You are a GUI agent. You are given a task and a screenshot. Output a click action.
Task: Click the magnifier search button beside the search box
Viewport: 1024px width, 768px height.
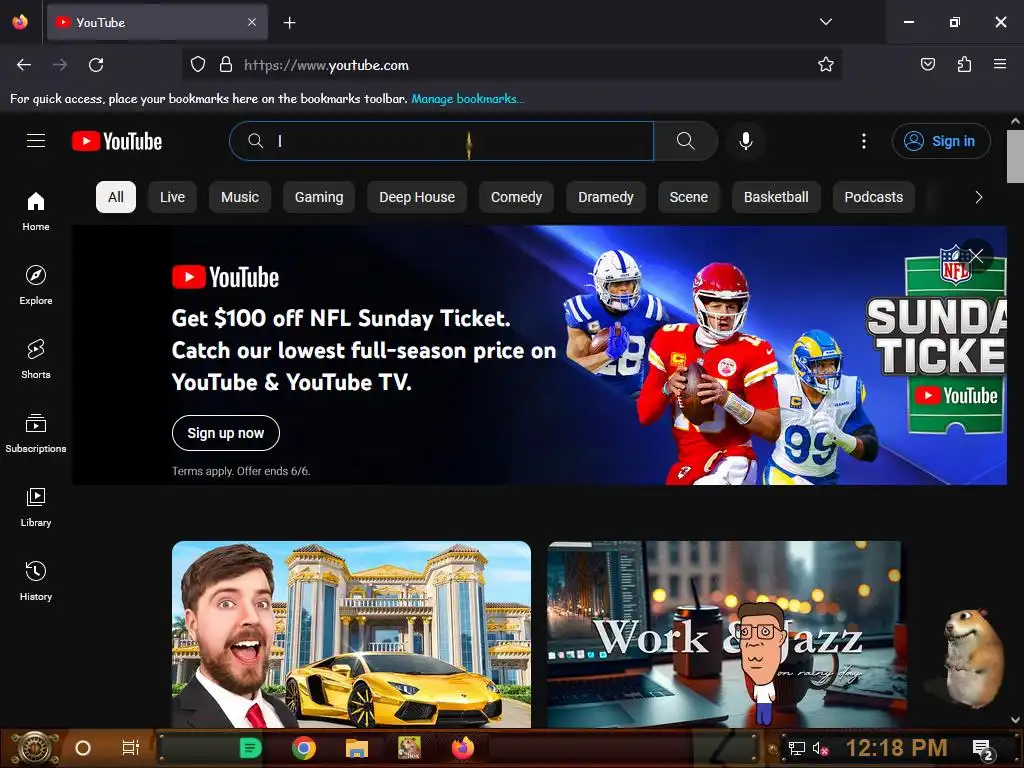685,140
